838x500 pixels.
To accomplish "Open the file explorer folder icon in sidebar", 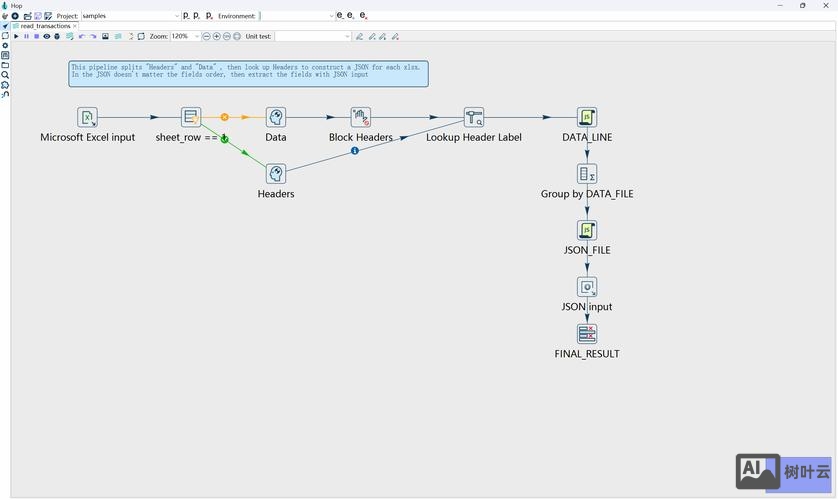I will (5, 65).
